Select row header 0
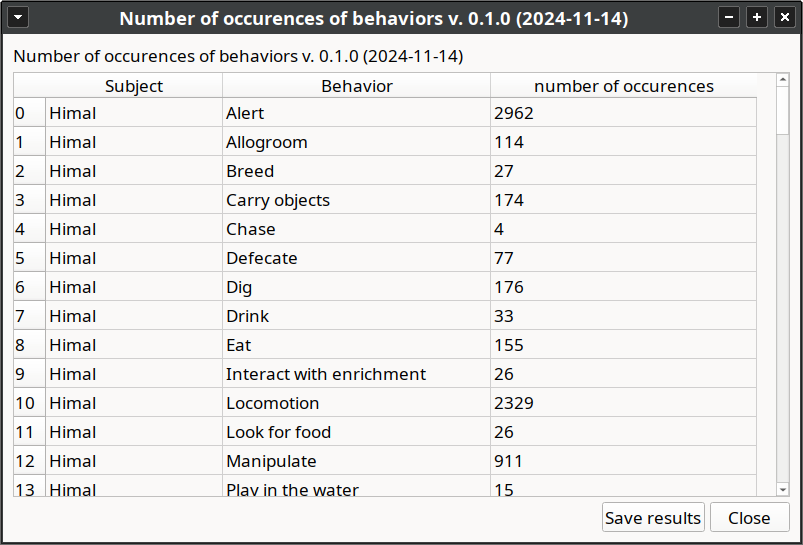The height and width of the screenshot is (545, 803). tap(29, 113)
